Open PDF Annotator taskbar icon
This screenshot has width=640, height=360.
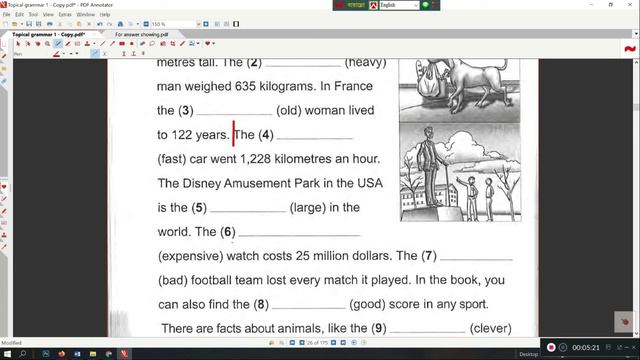[124, 354]
